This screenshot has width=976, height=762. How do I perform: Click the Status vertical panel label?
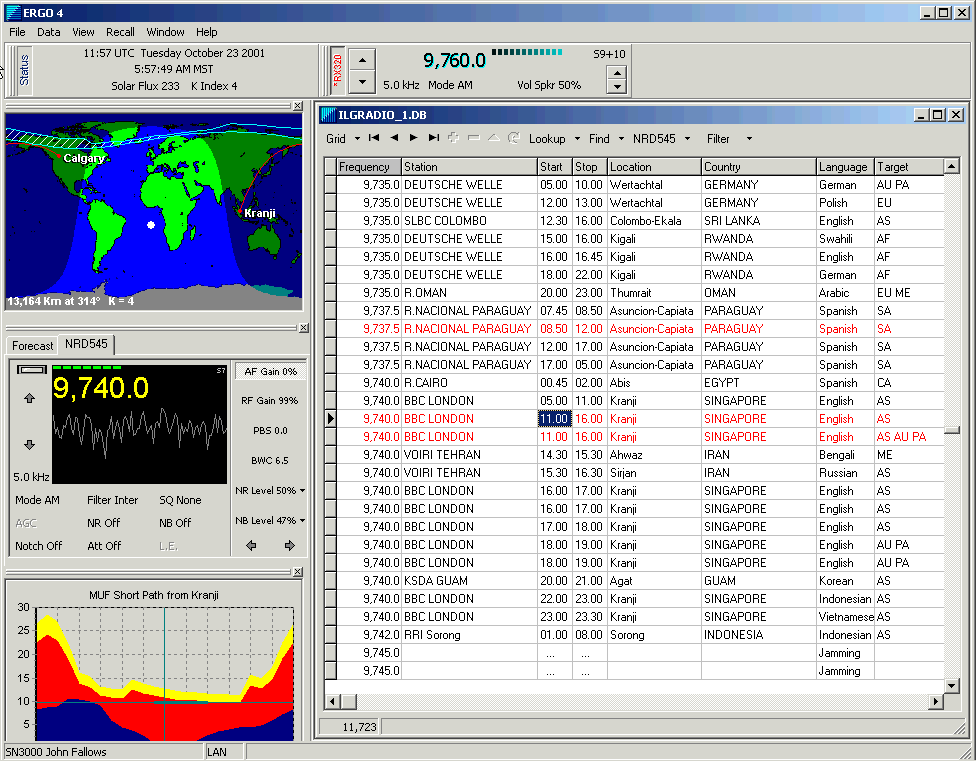click(x=24, y=70)
